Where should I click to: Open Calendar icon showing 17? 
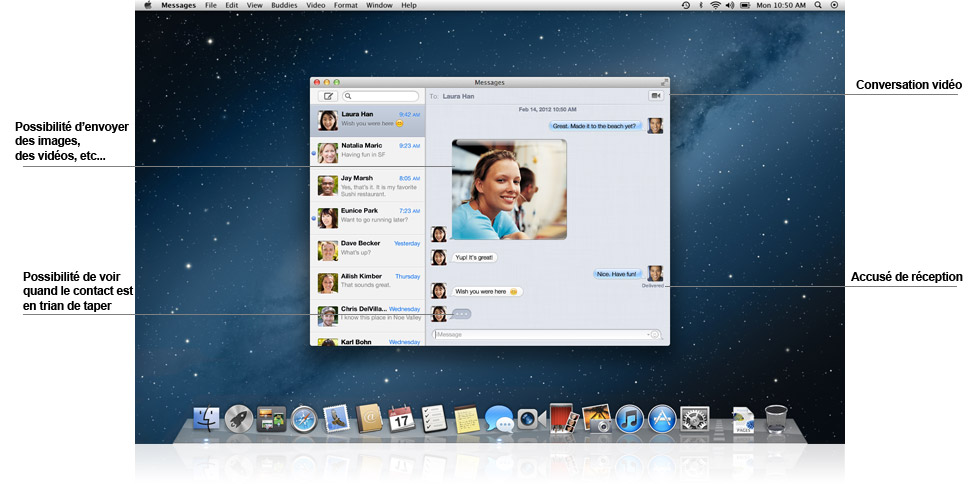tap(401, 419)
